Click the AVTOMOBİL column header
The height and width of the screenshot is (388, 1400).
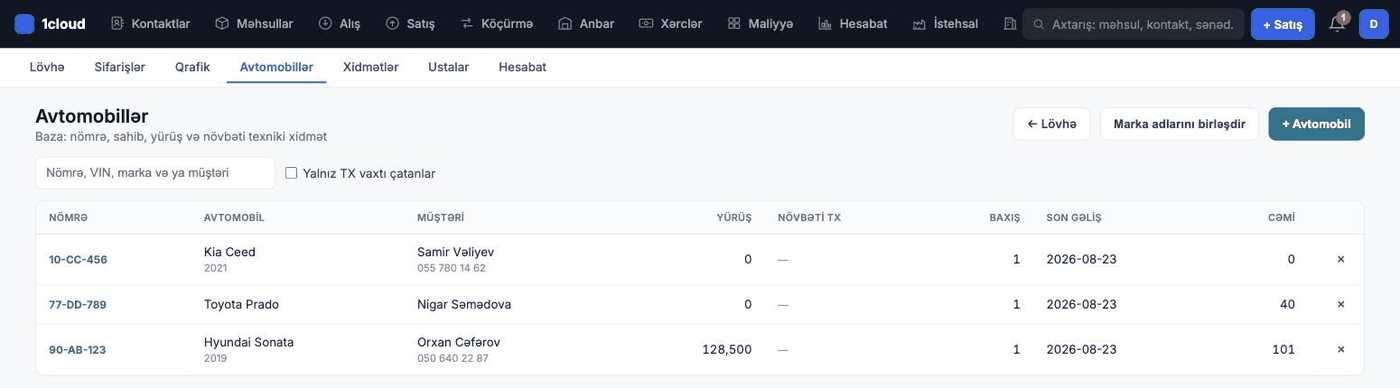point(234,218)
